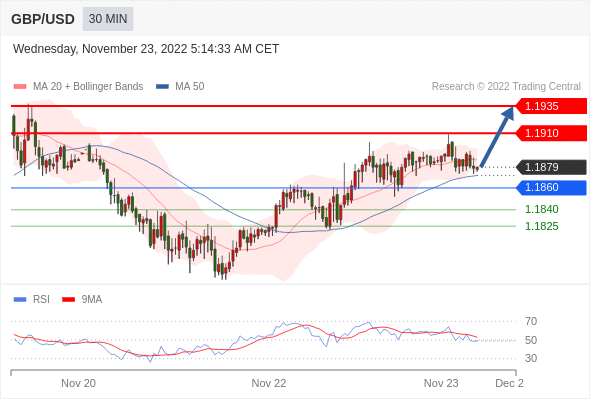Screen dimensions: 590x400
Task: Click the RSI 50 axis label
Action: pyautogui.click(x=531, y=340)
